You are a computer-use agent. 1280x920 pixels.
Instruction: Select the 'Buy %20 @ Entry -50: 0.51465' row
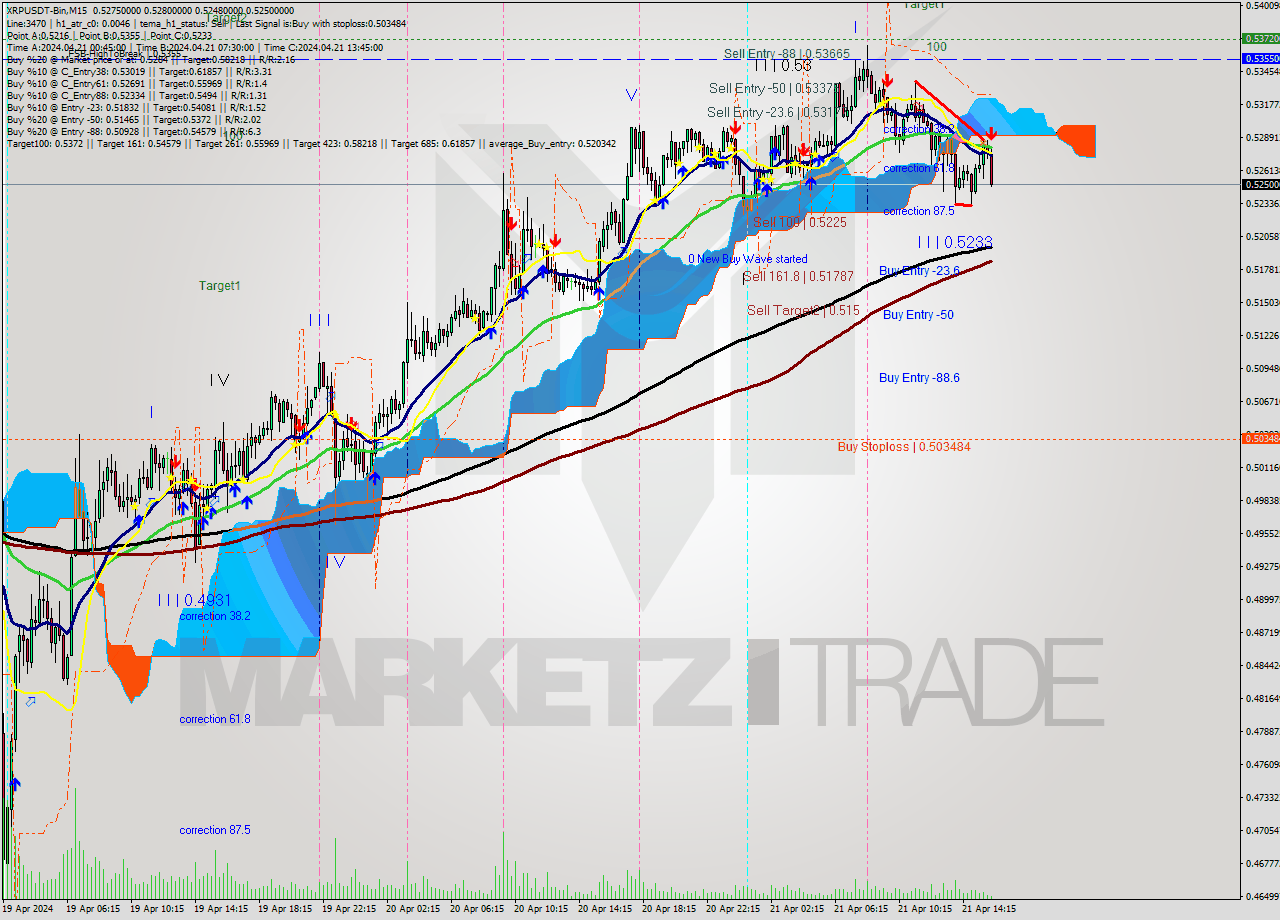pos(134,120)
